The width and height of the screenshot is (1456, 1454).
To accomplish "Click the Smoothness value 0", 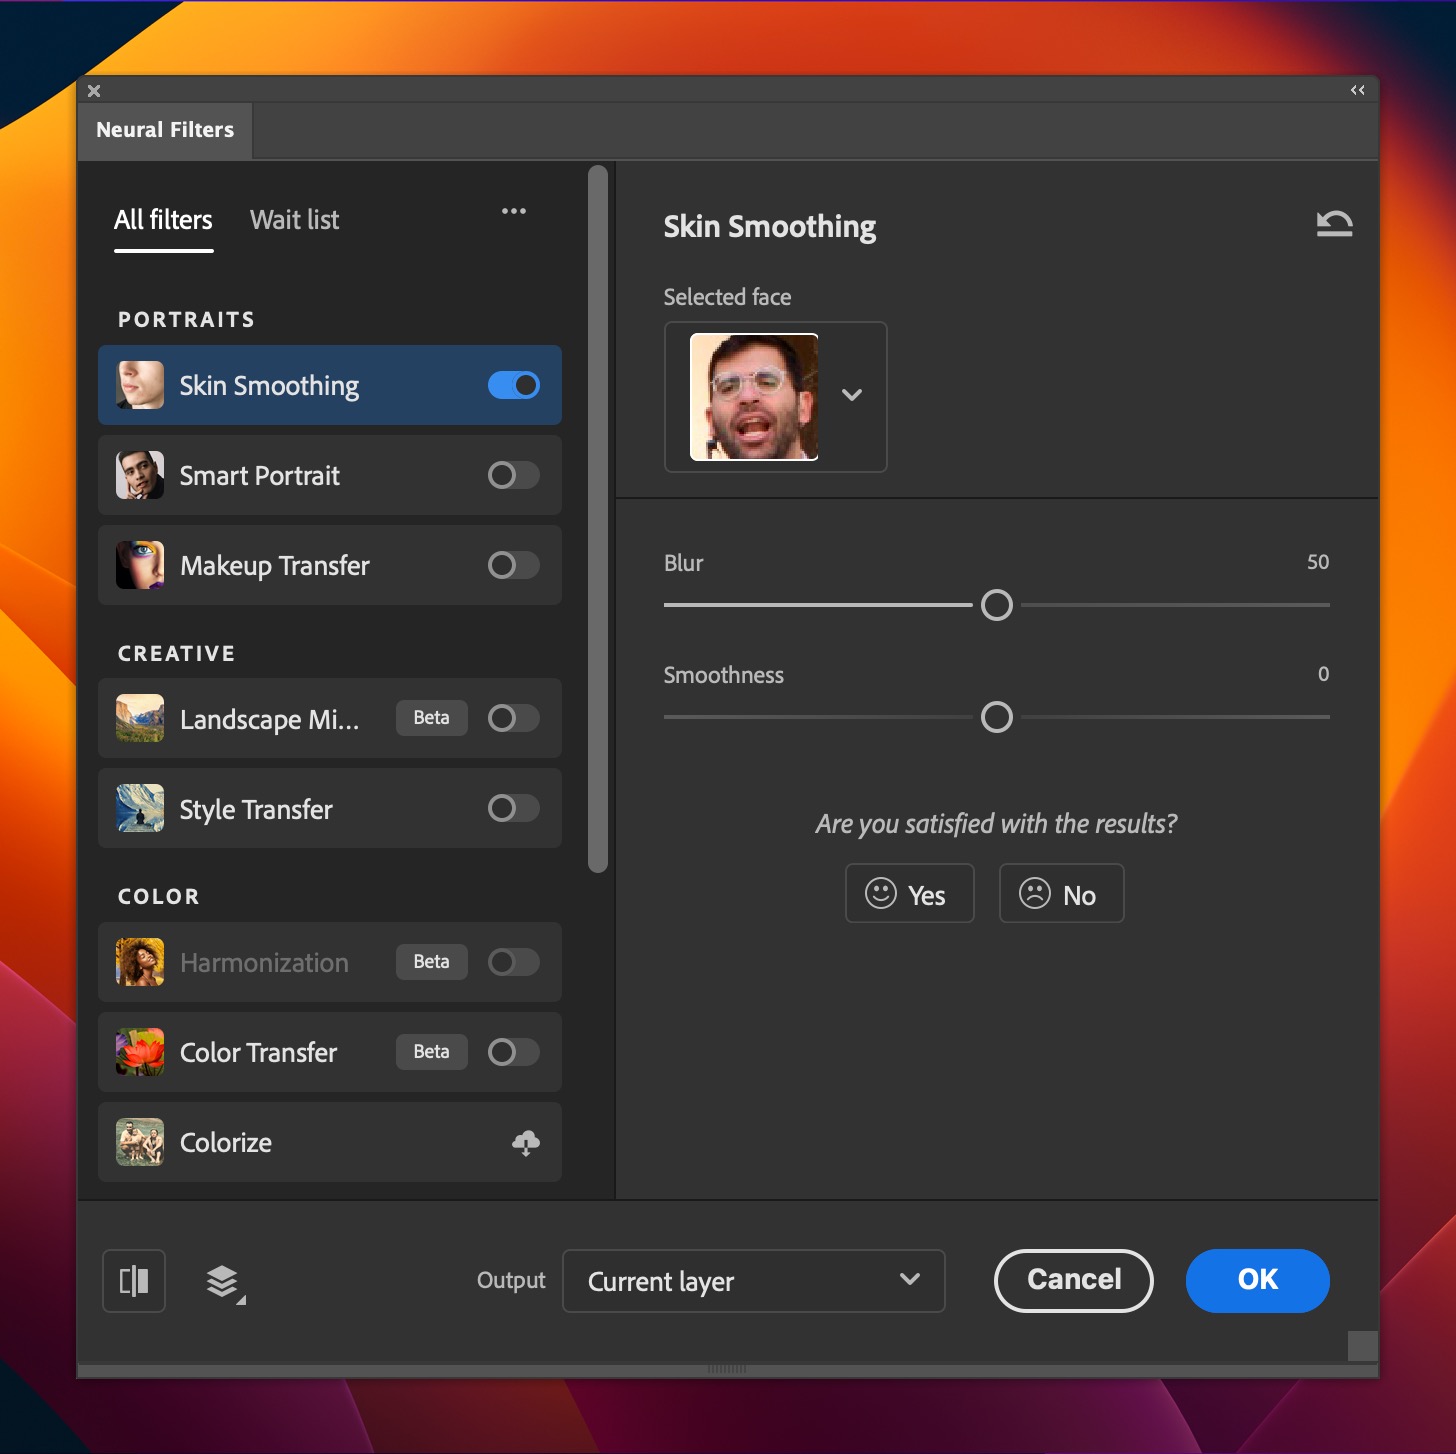I will [1323, 674].
